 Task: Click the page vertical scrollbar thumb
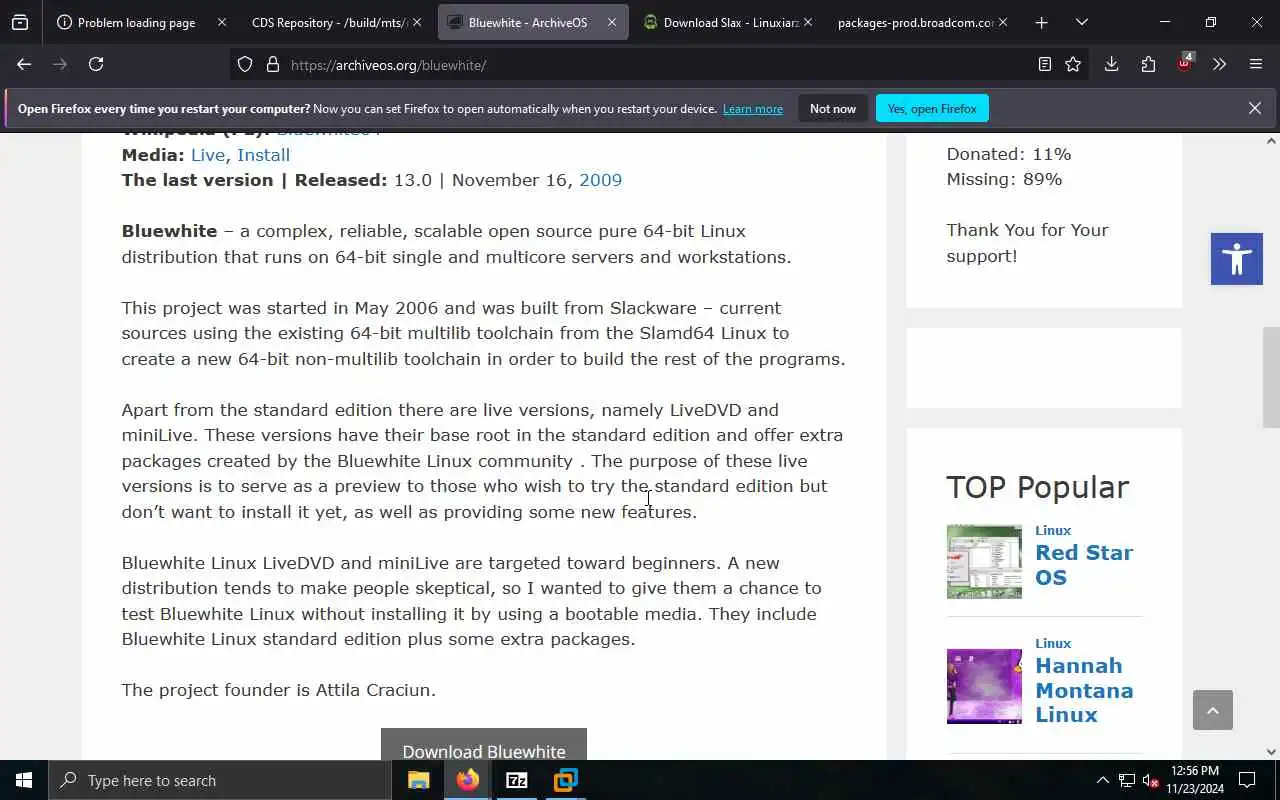1271,378
